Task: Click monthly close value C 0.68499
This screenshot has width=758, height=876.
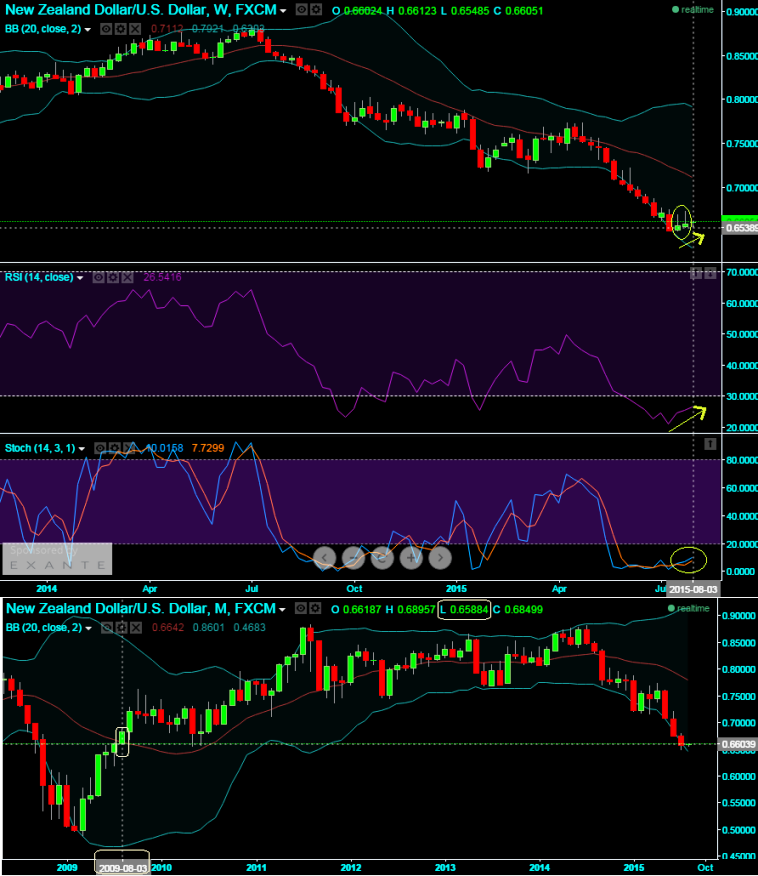Action: click(x=518, y=609)
